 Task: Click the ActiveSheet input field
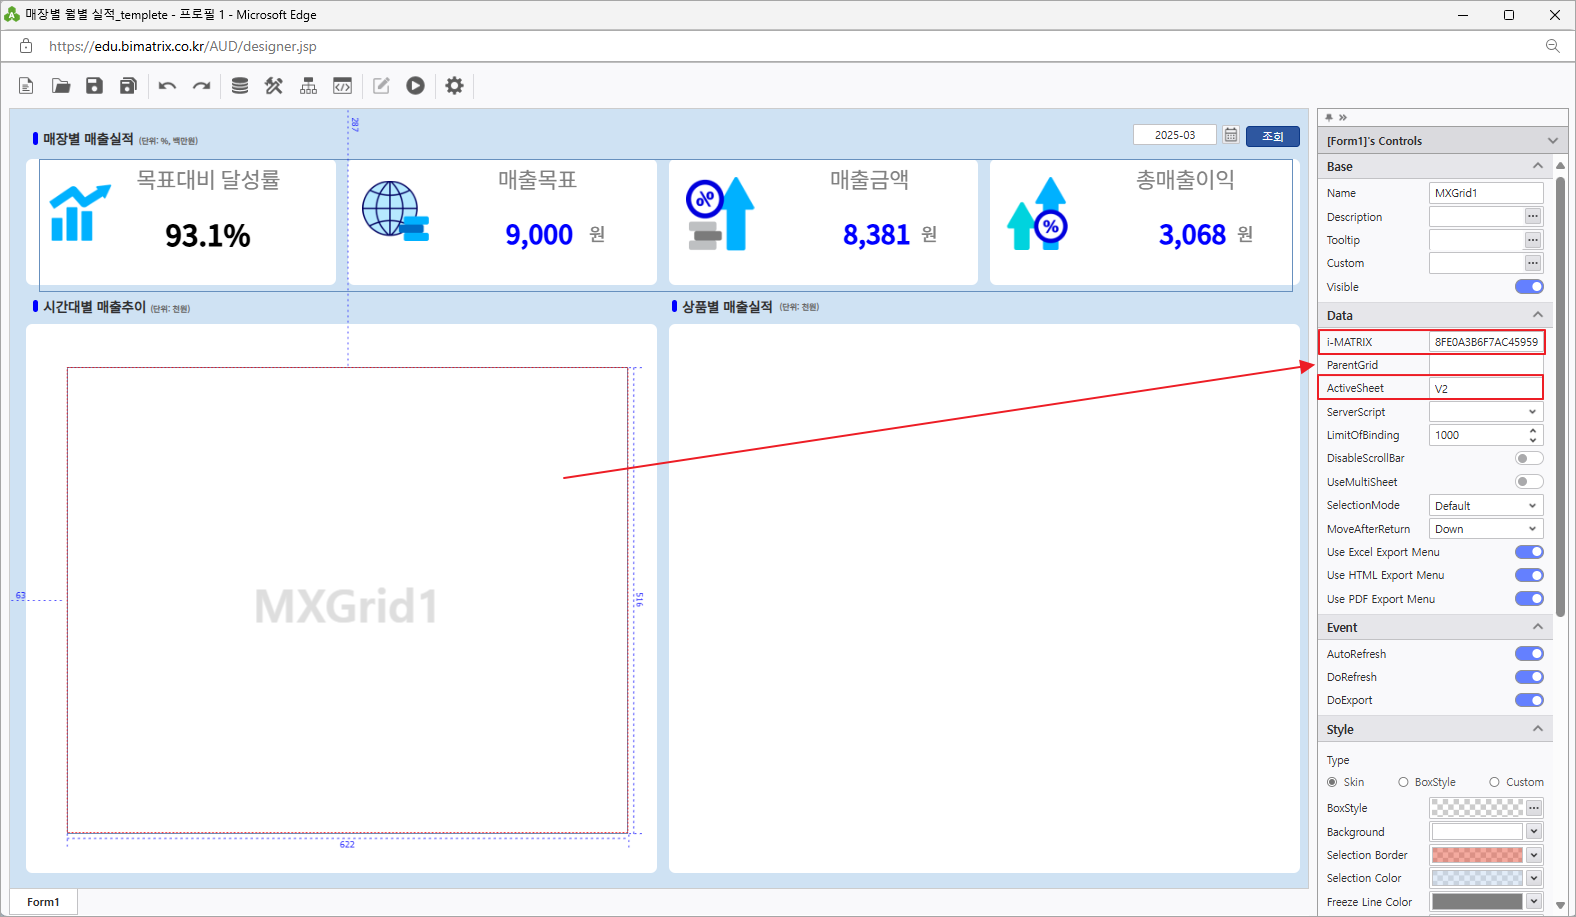point(1484,389)
